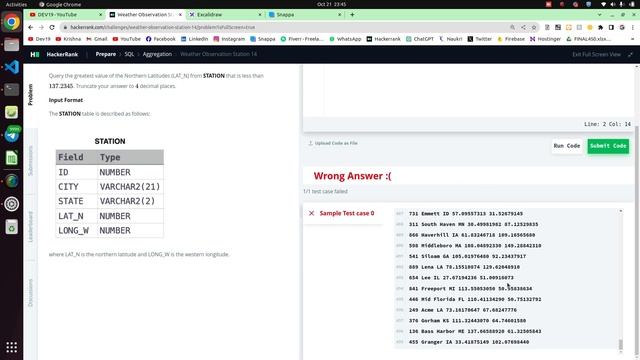This screenshot has height=360, width=640.
Task: Click the LAT_N field cell in STATION table
Action: pos(77,216)
